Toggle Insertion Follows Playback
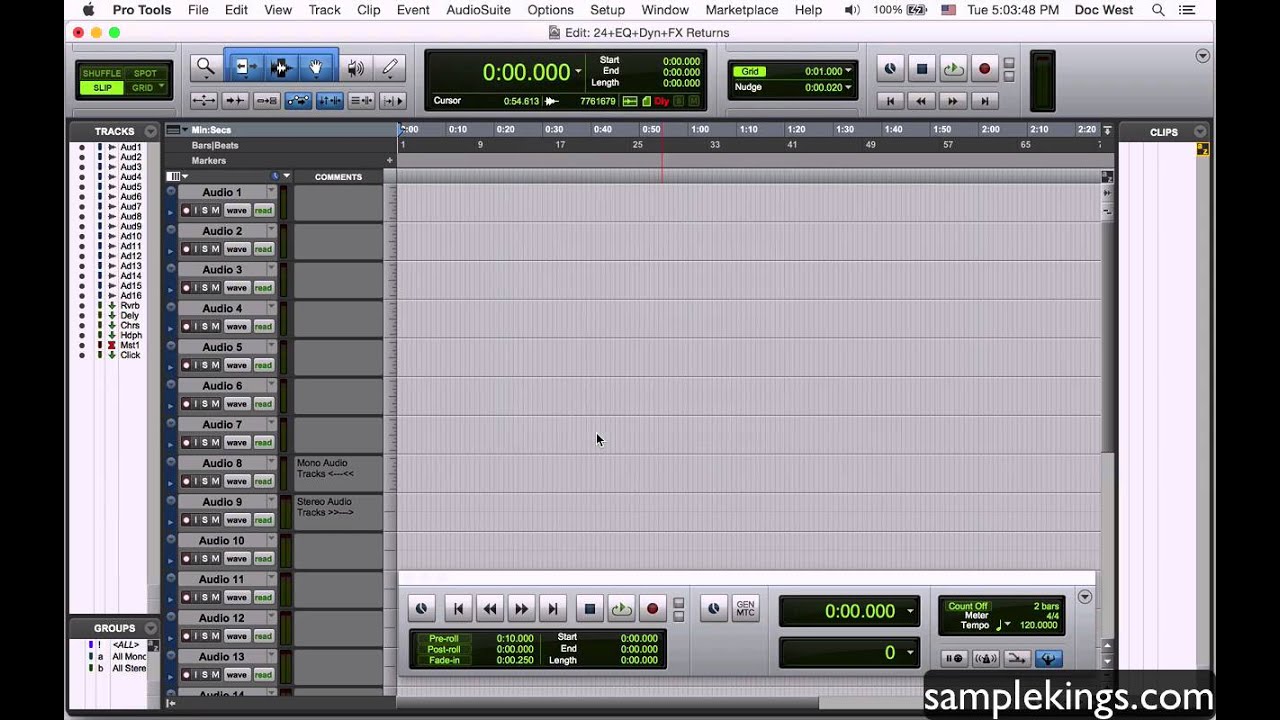Viewport: 1280px width, 720px height. 393,100
